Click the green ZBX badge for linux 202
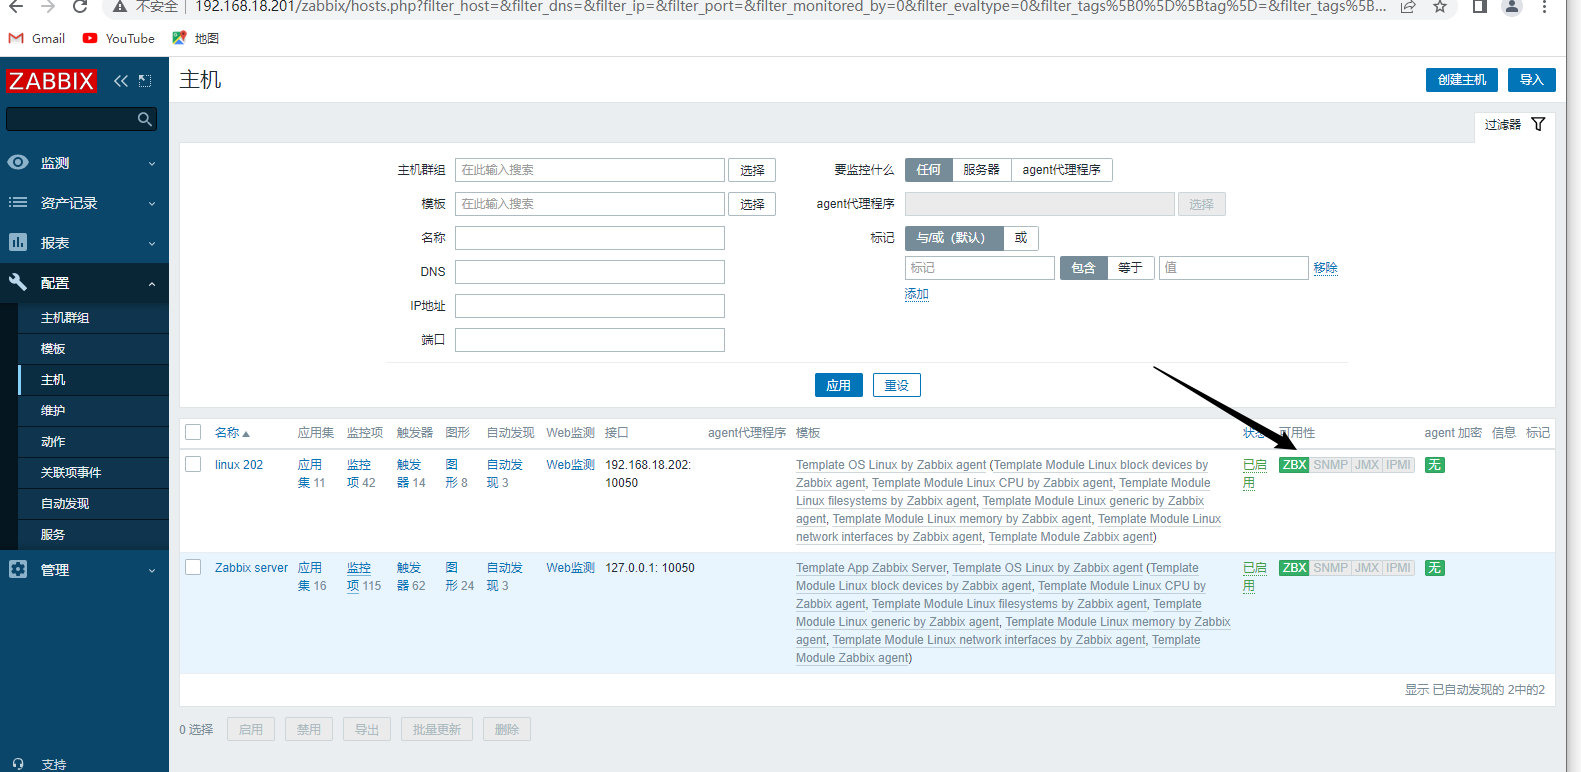This screenshot has width=1581, height=772. 1294,465
